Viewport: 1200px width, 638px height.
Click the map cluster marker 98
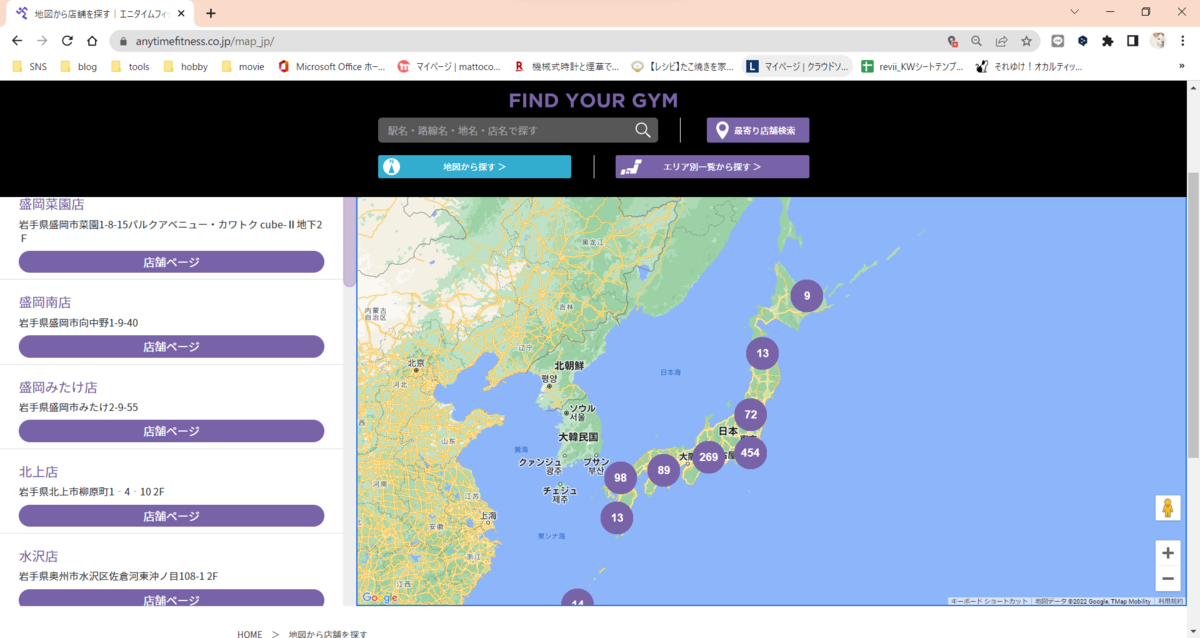pos(620,478)
